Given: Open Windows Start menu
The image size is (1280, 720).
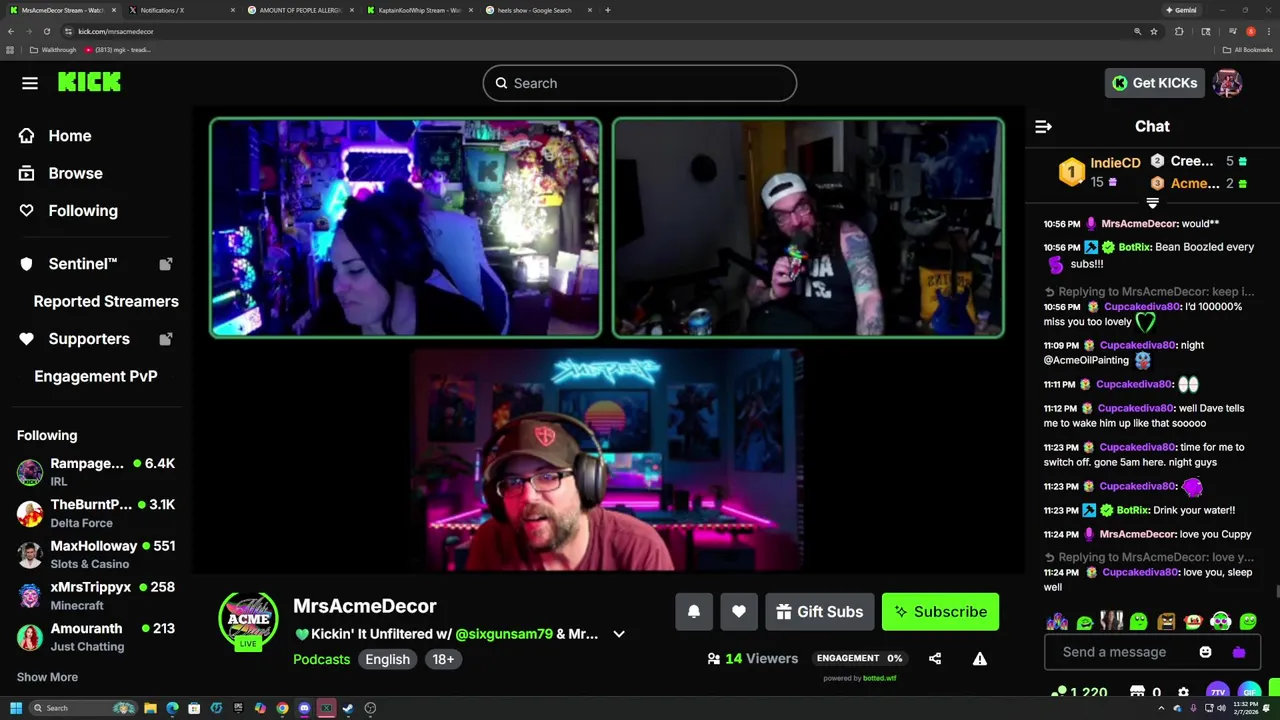Looking at the screenshot, I should (x=16, y=708).
